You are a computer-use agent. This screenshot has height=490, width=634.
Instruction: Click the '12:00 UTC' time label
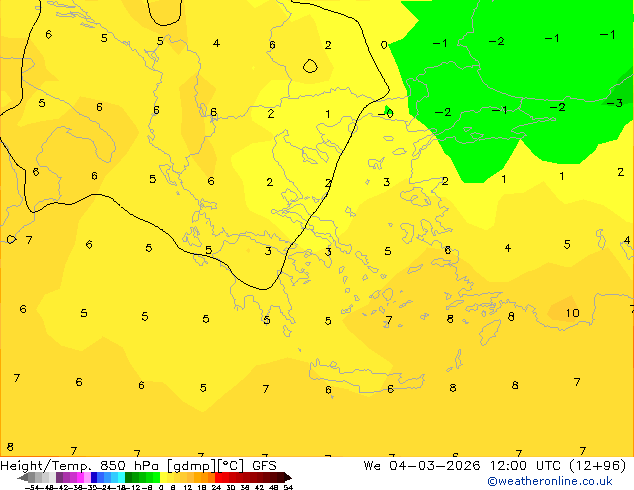pyautogui.click(x=525, y=465)
